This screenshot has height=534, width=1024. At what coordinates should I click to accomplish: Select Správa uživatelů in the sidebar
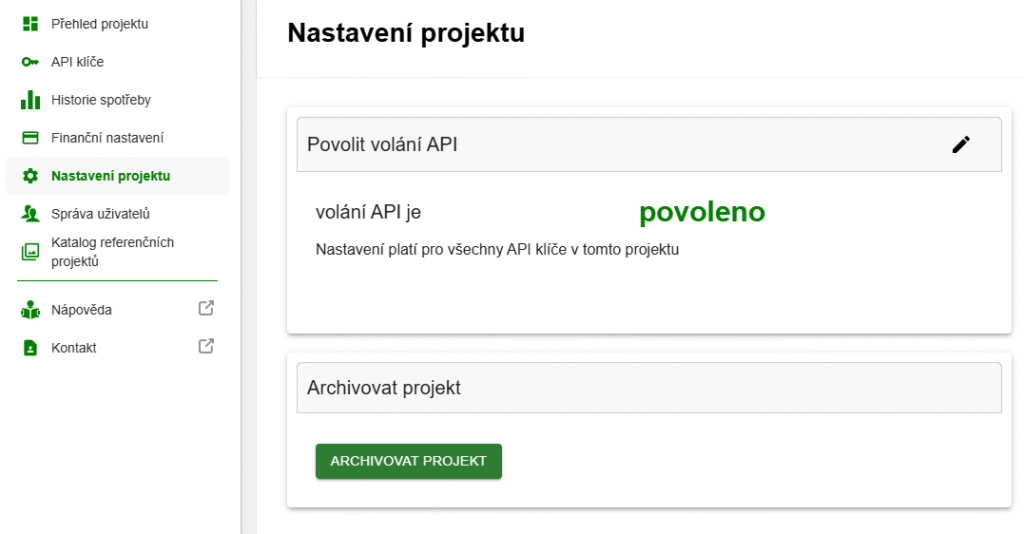pos(118,213)
